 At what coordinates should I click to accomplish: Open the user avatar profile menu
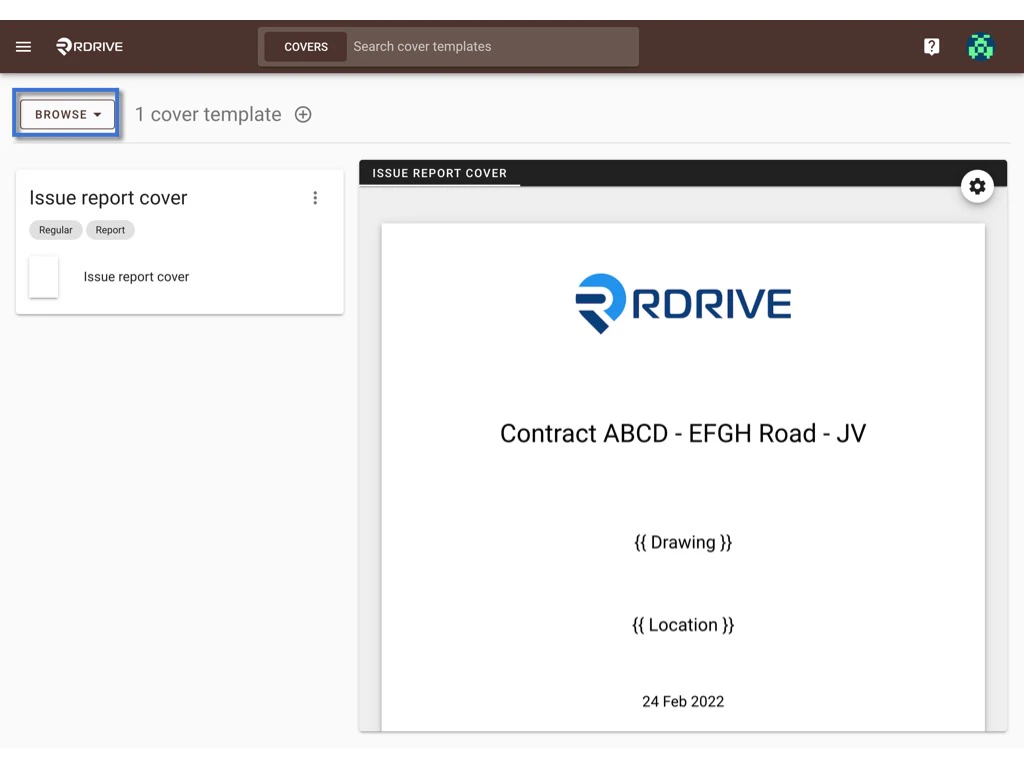click(x=980, y=46)
